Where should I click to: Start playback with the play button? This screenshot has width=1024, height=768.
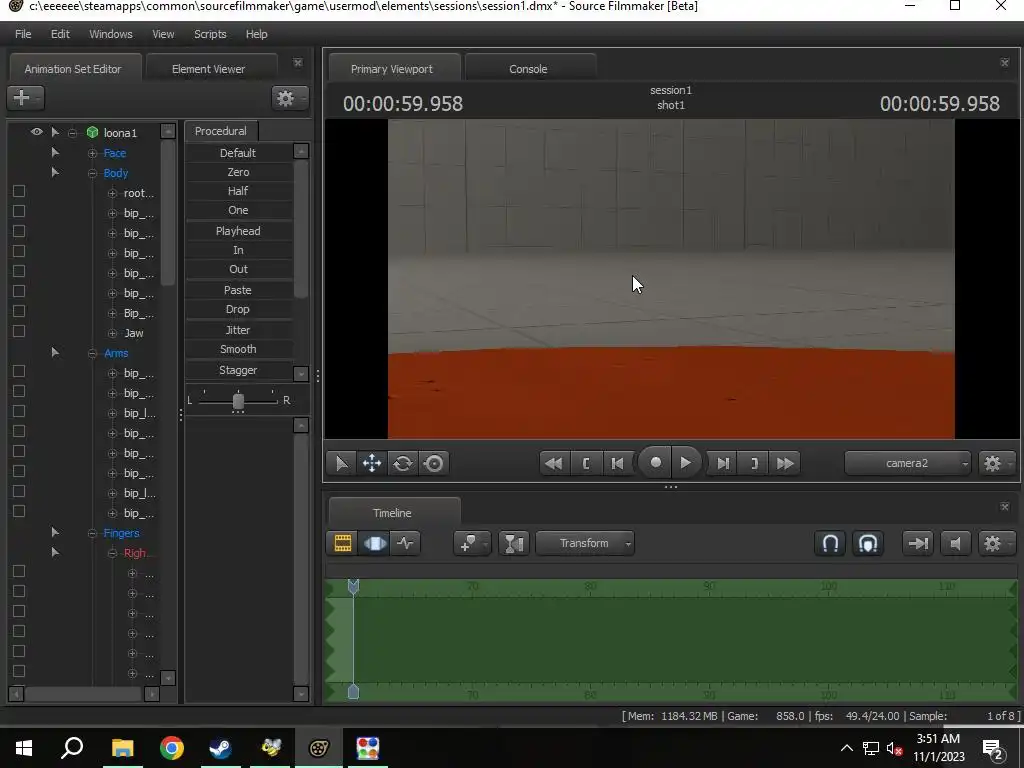(686, 463)
